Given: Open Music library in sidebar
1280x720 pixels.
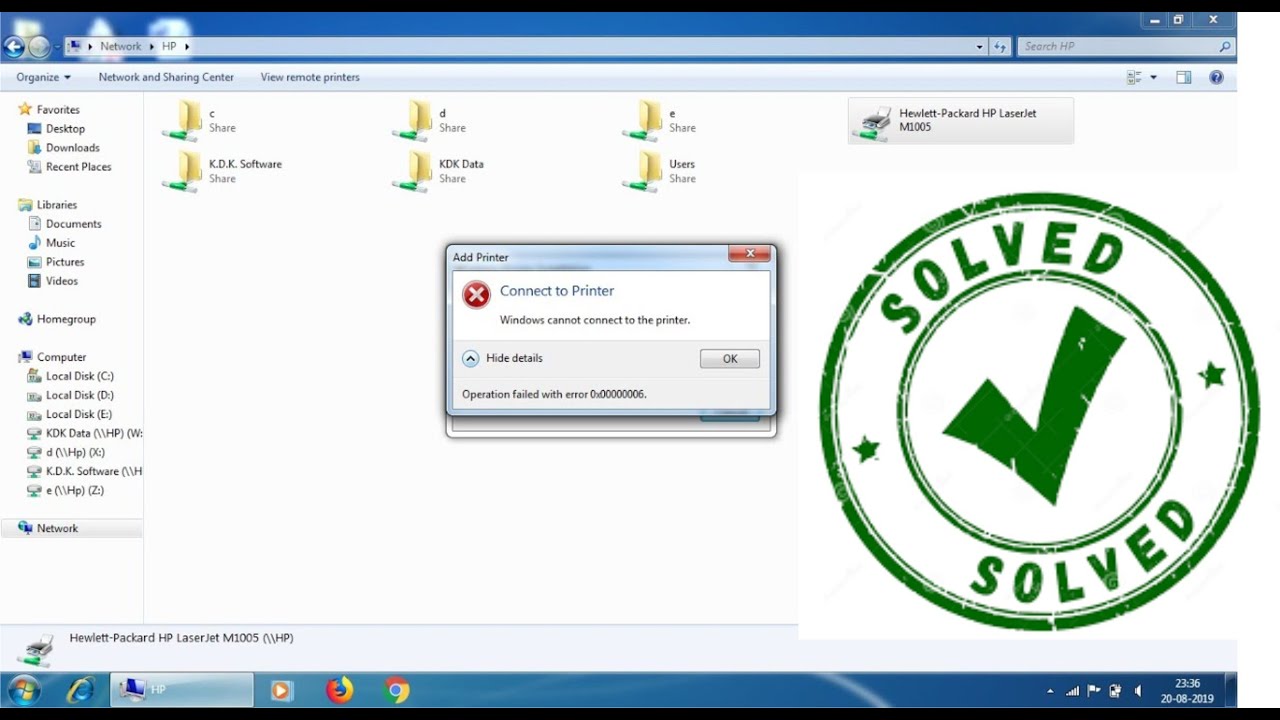Looking at the screenshot, I should coord(60,243).
